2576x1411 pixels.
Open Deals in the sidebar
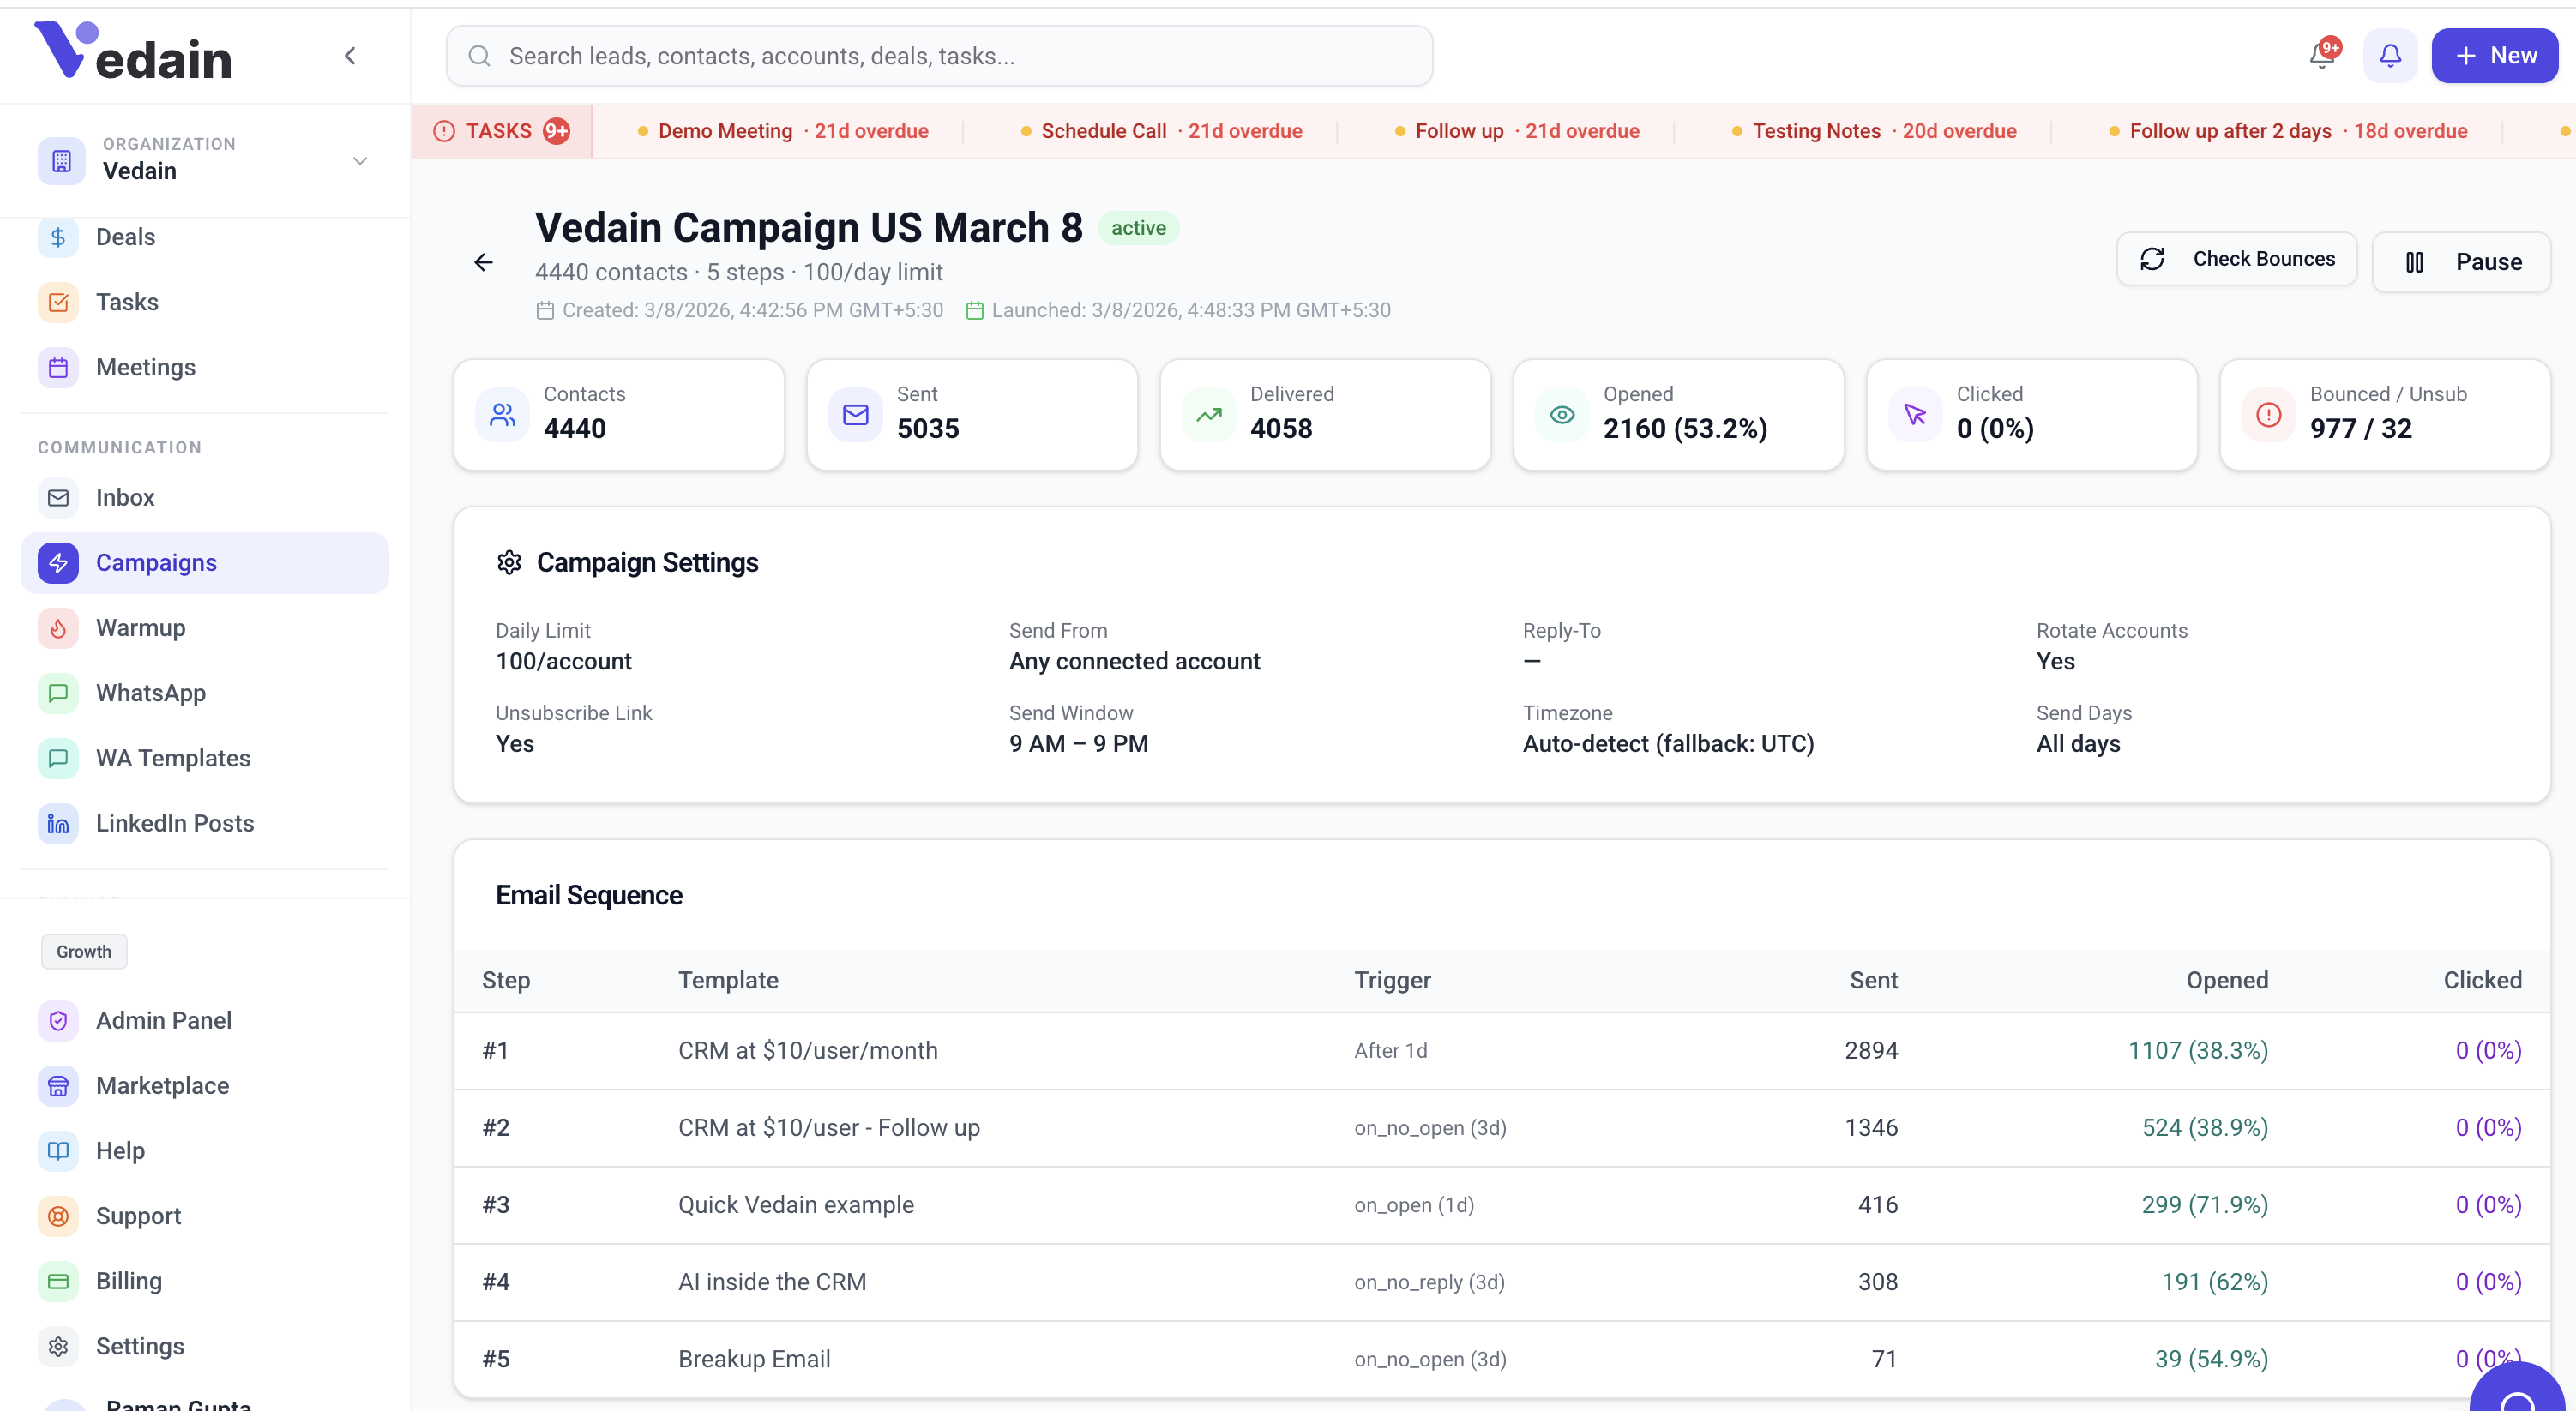(x=204, y=237)
